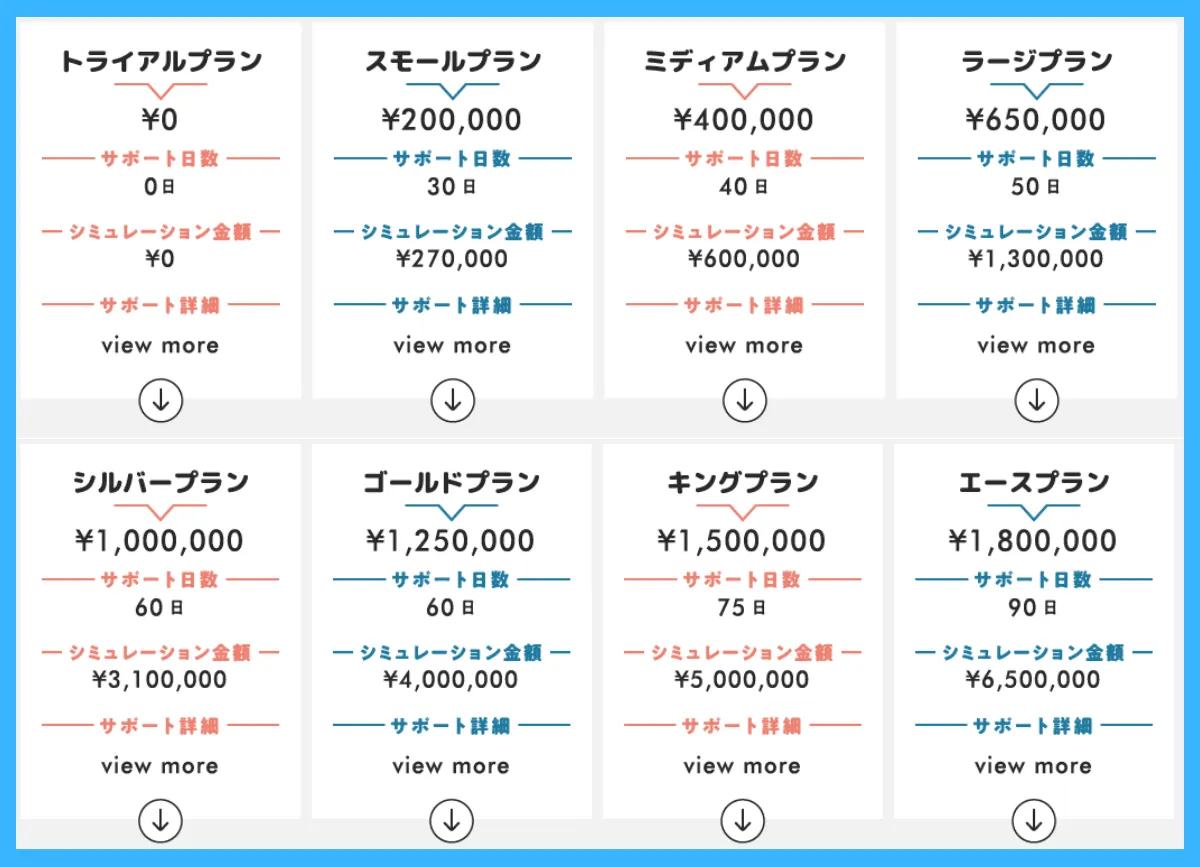The width and height of the screenshot is (1200, 867).
Task: Select the シルバープラン heading
Action: (160, 483)
